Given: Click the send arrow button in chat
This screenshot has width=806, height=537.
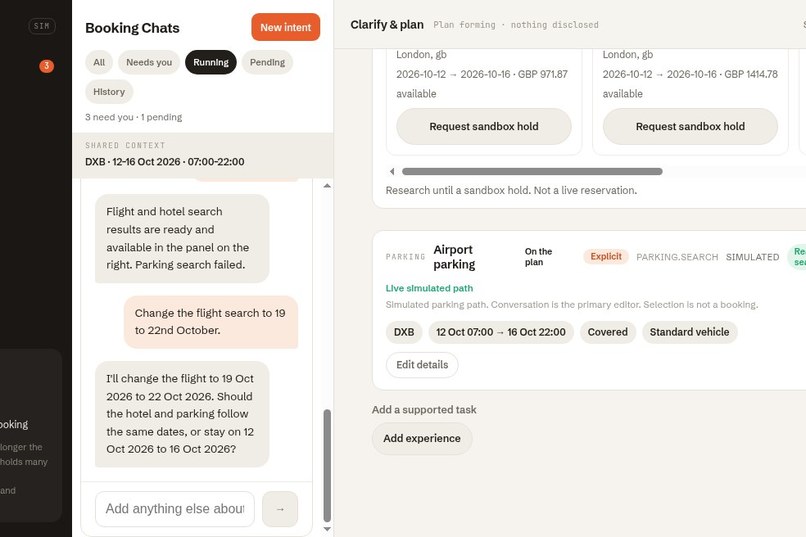Looking at the screenshot, I should pos(280,509).
